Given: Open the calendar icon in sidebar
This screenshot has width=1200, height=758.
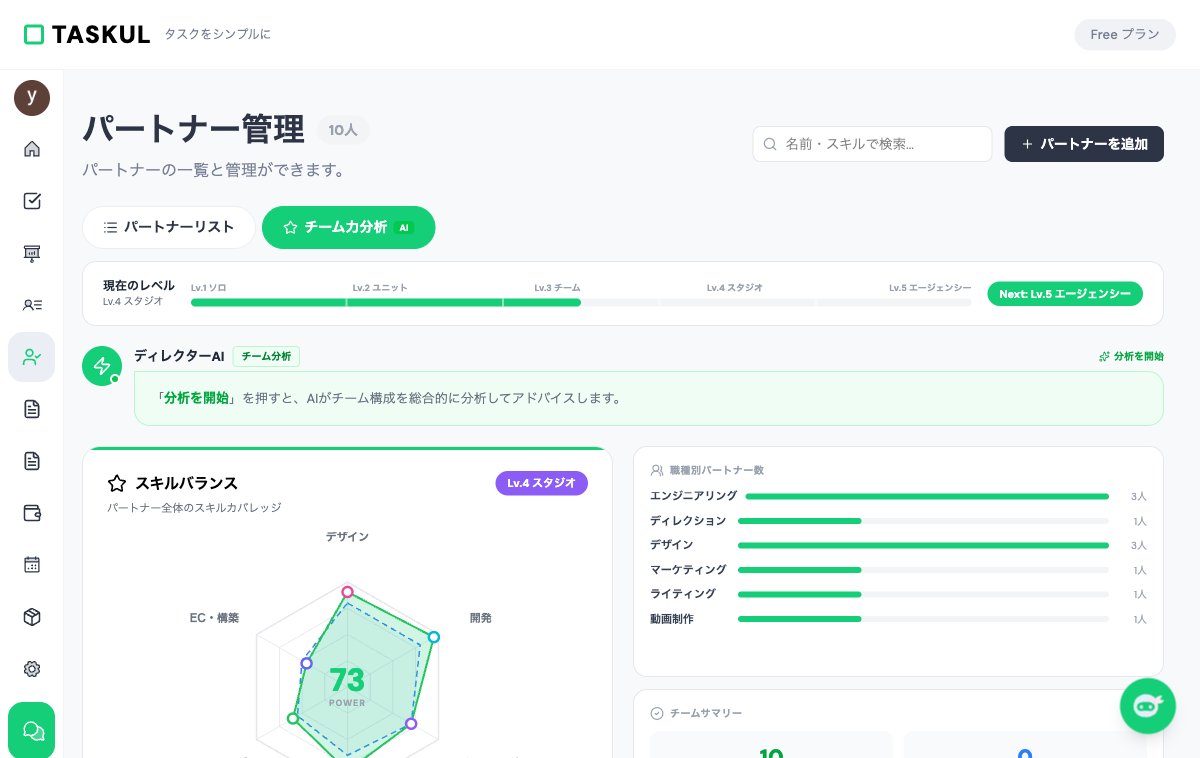Looking at the screenshot, I should (x=32, y=565).
